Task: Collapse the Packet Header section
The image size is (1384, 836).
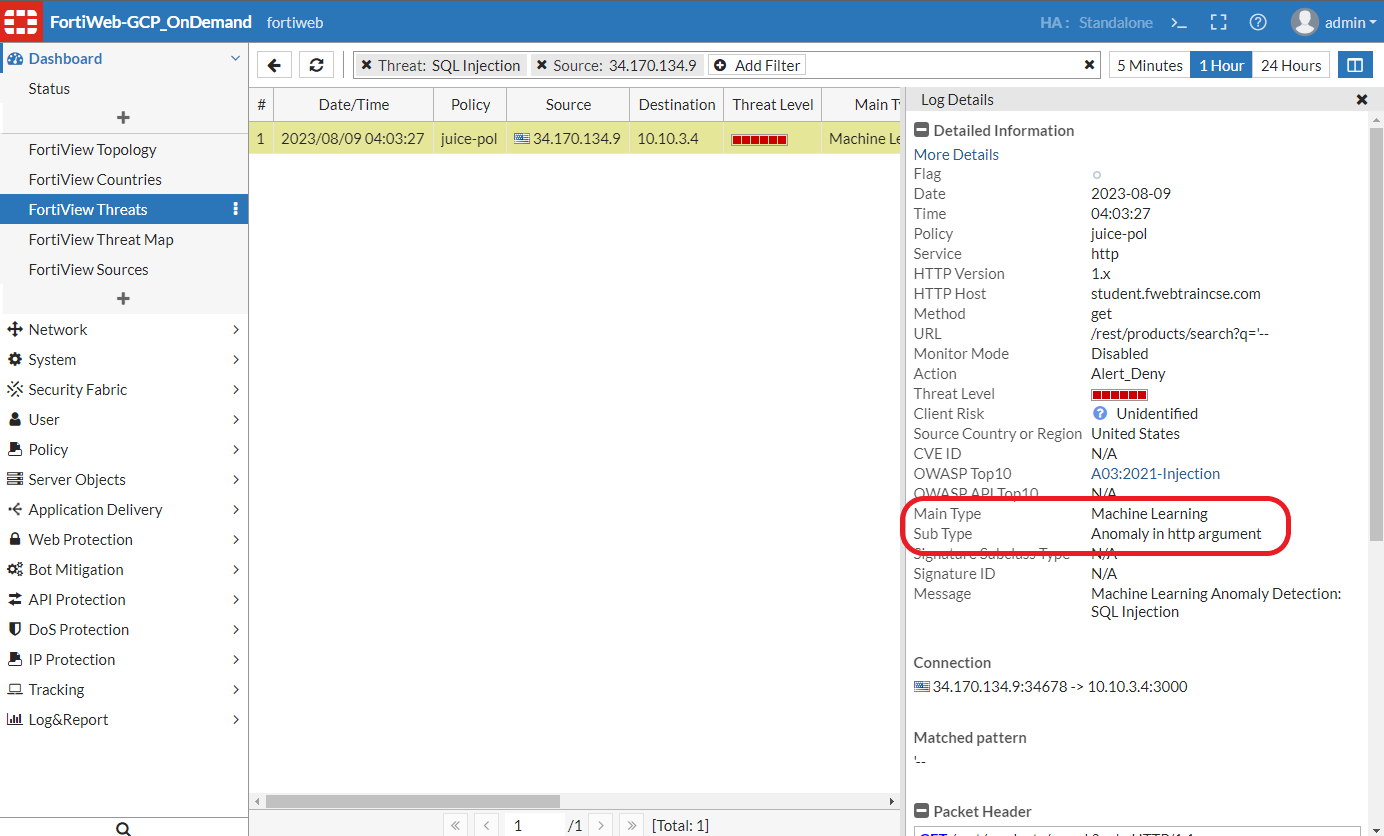Action: 921,811
